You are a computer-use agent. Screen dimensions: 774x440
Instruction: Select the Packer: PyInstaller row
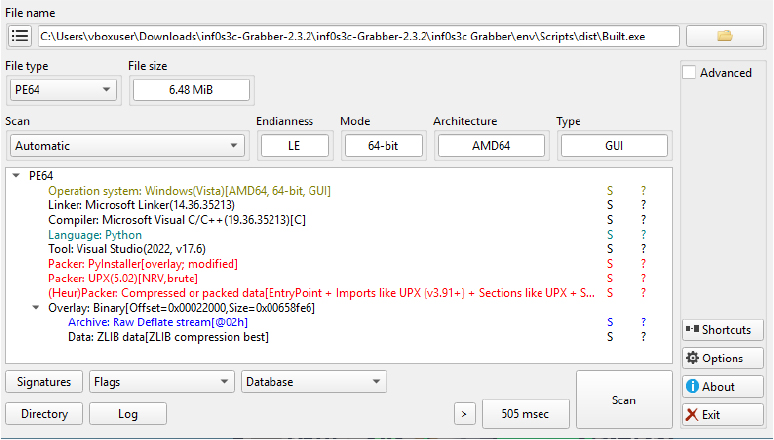143,264
